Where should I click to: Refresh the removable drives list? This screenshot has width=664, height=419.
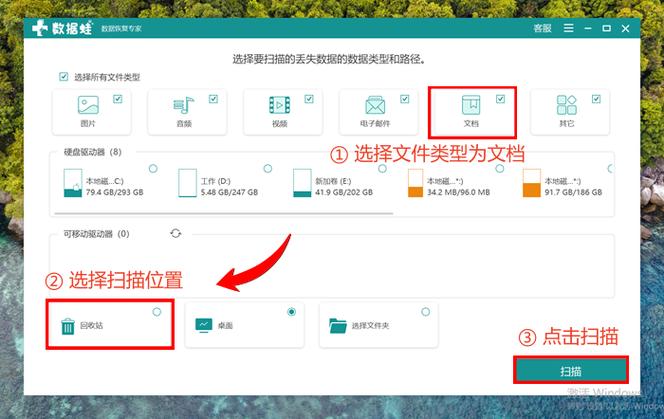click(176, 233)
